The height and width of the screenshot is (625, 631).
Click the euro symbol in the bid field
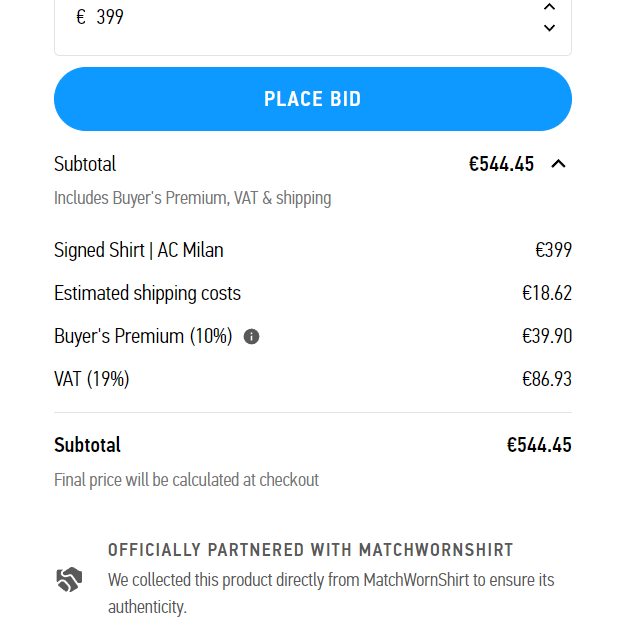[x=81, y=17]
